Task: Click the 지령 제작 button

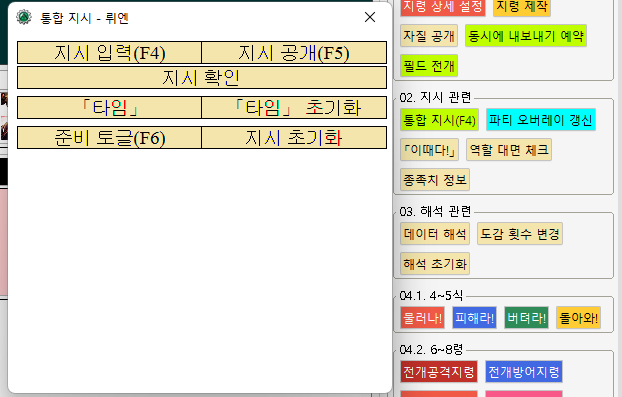Action: (522, 7)
